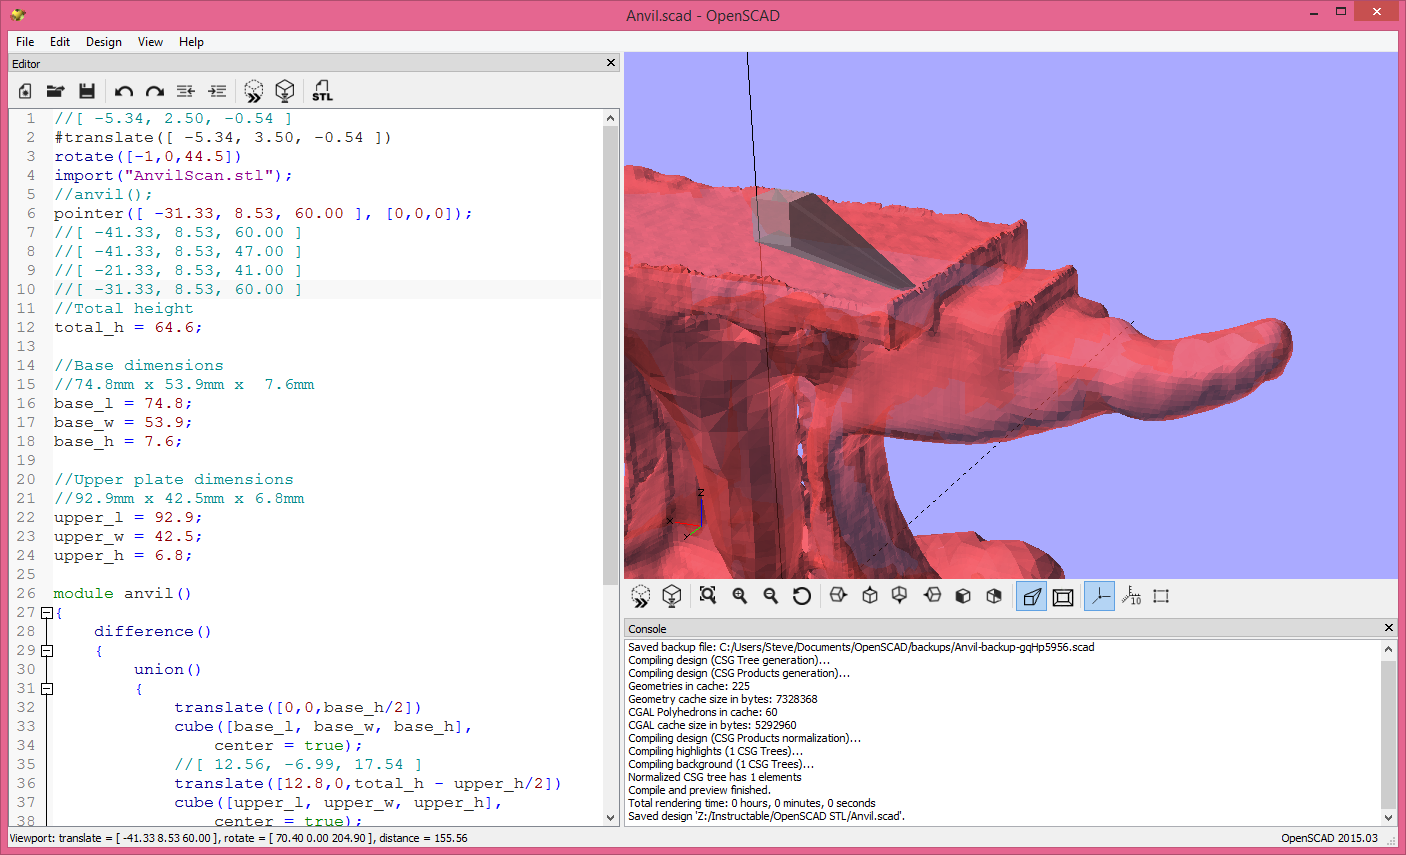The width and height of the screenshot is (1406, 855).
Task: Undo the last code edit
Action: [123, 91]
